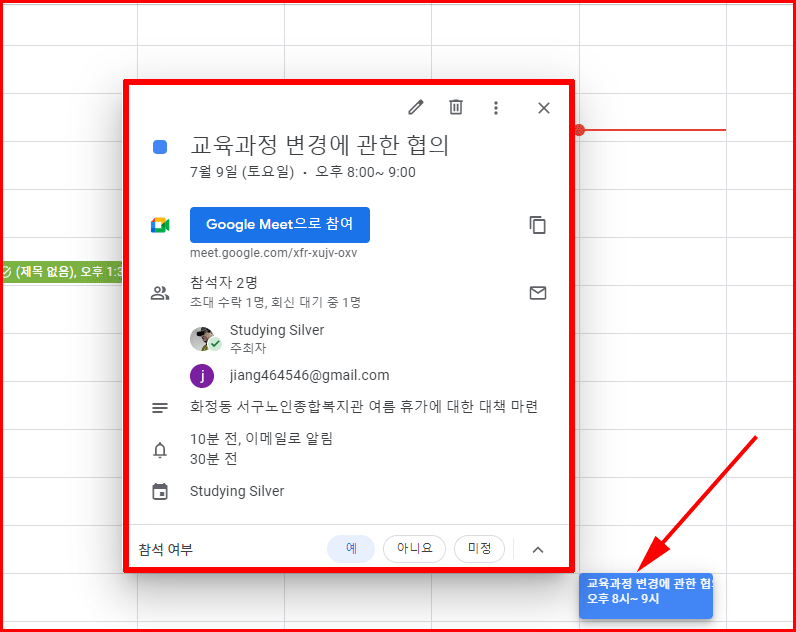This screenshot has height=632, width=796.
Task: Click the Studying Silver calendar name
Action: point(237,491)
